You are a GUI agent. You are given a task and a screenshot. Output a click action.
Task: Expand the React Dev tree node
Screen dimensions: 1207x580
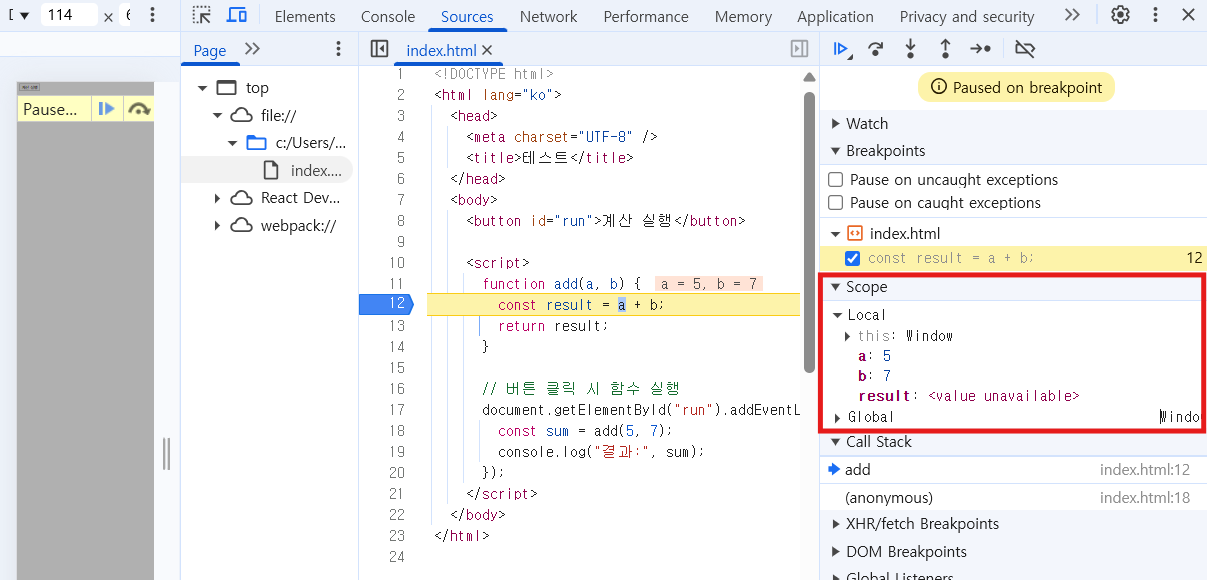[217, 198]
